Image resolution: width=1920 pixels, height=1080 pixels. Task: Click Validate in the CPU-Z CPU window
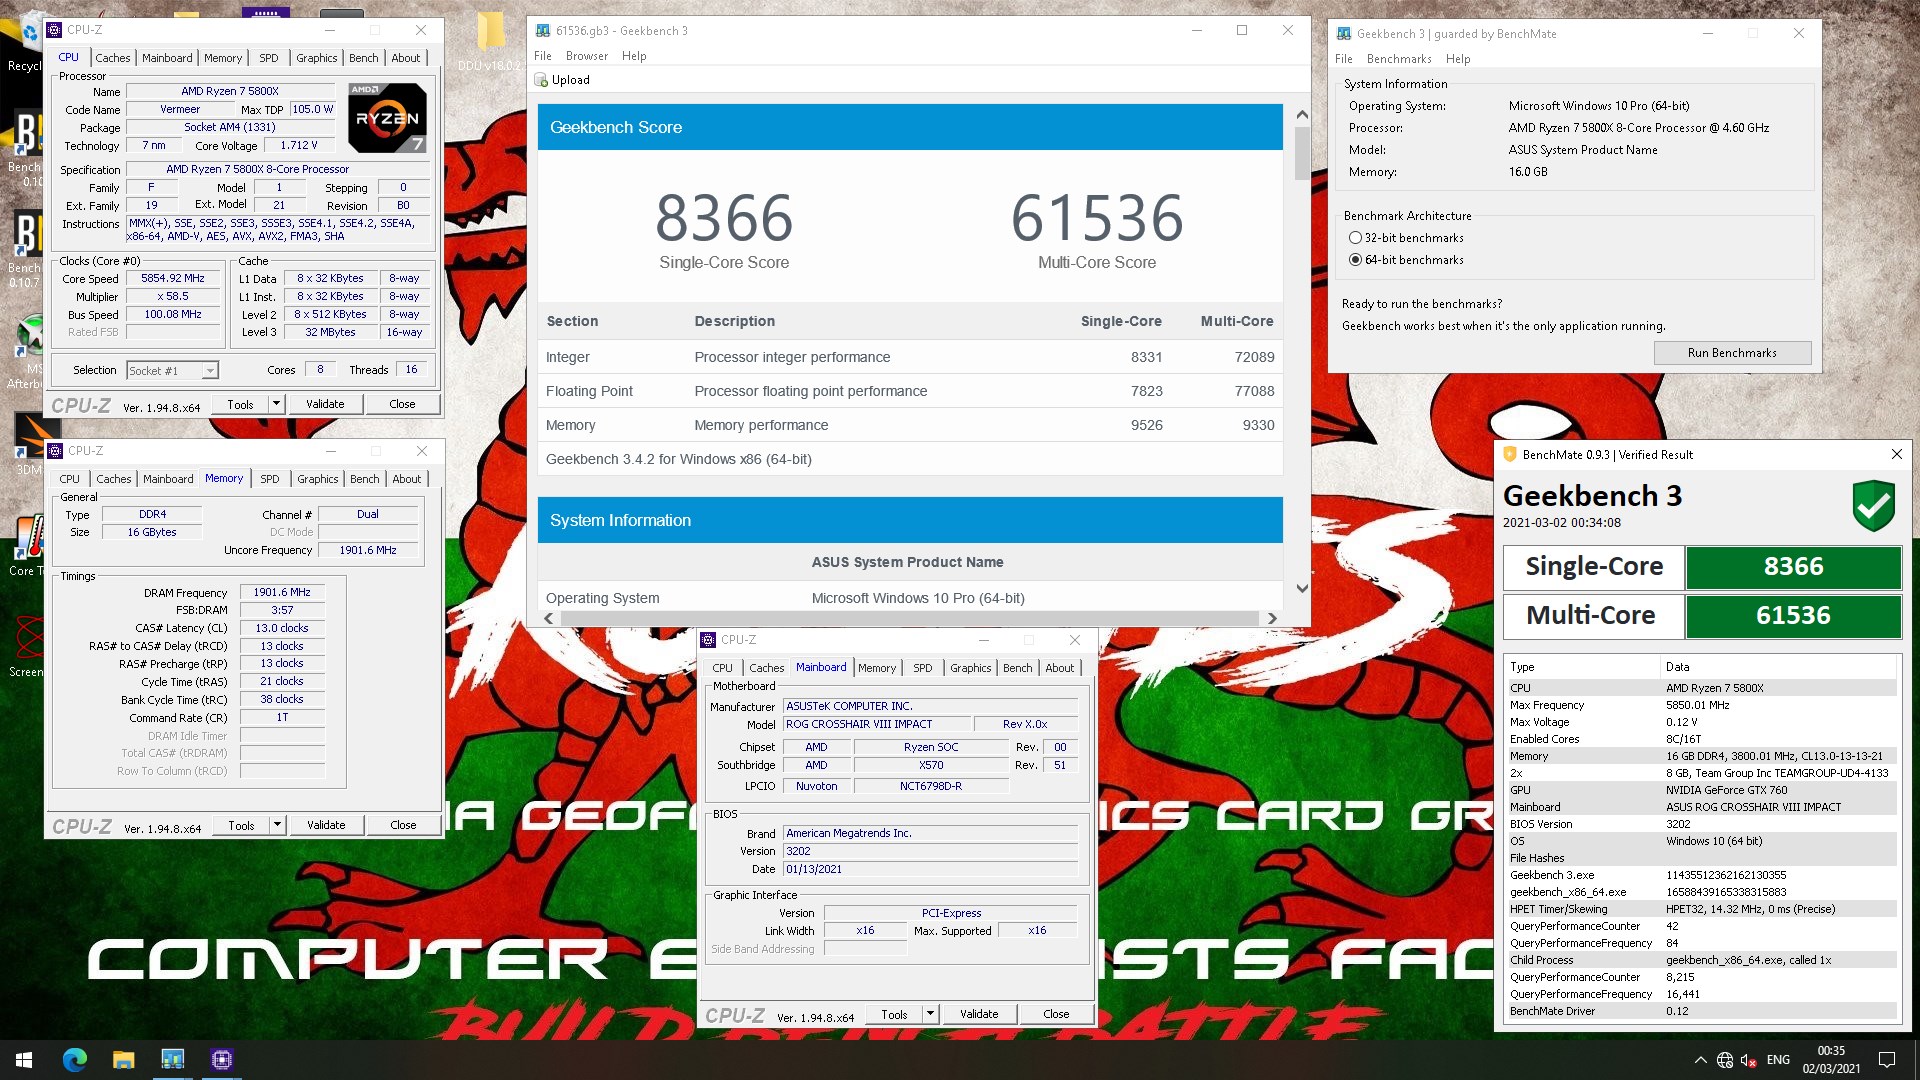tap(325, 404)
